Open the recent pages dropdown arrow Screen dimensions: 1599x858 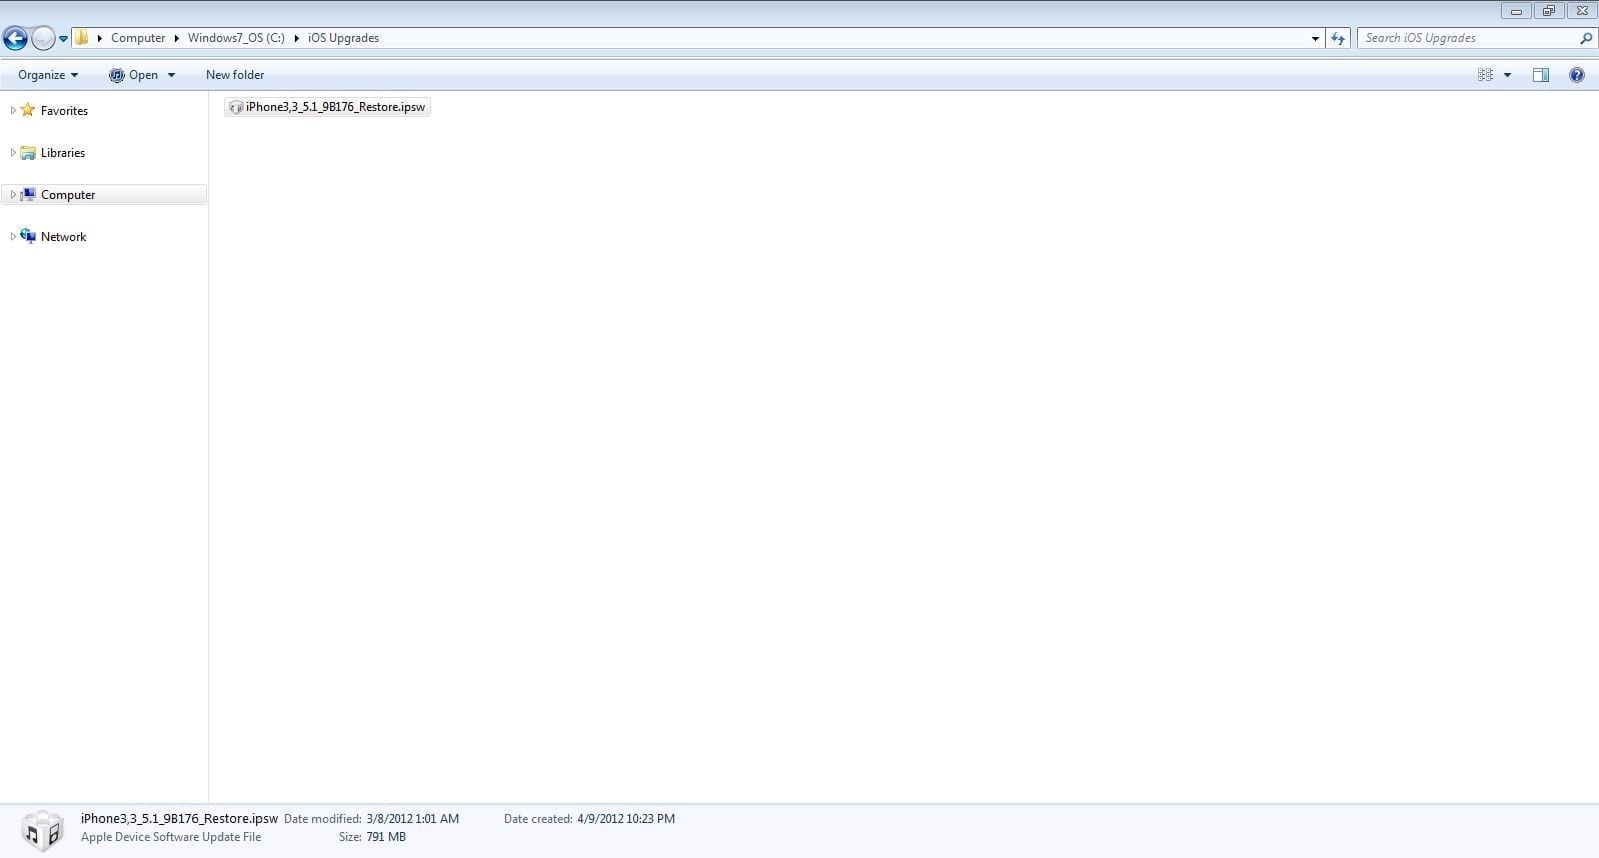(x=63, y=39)
